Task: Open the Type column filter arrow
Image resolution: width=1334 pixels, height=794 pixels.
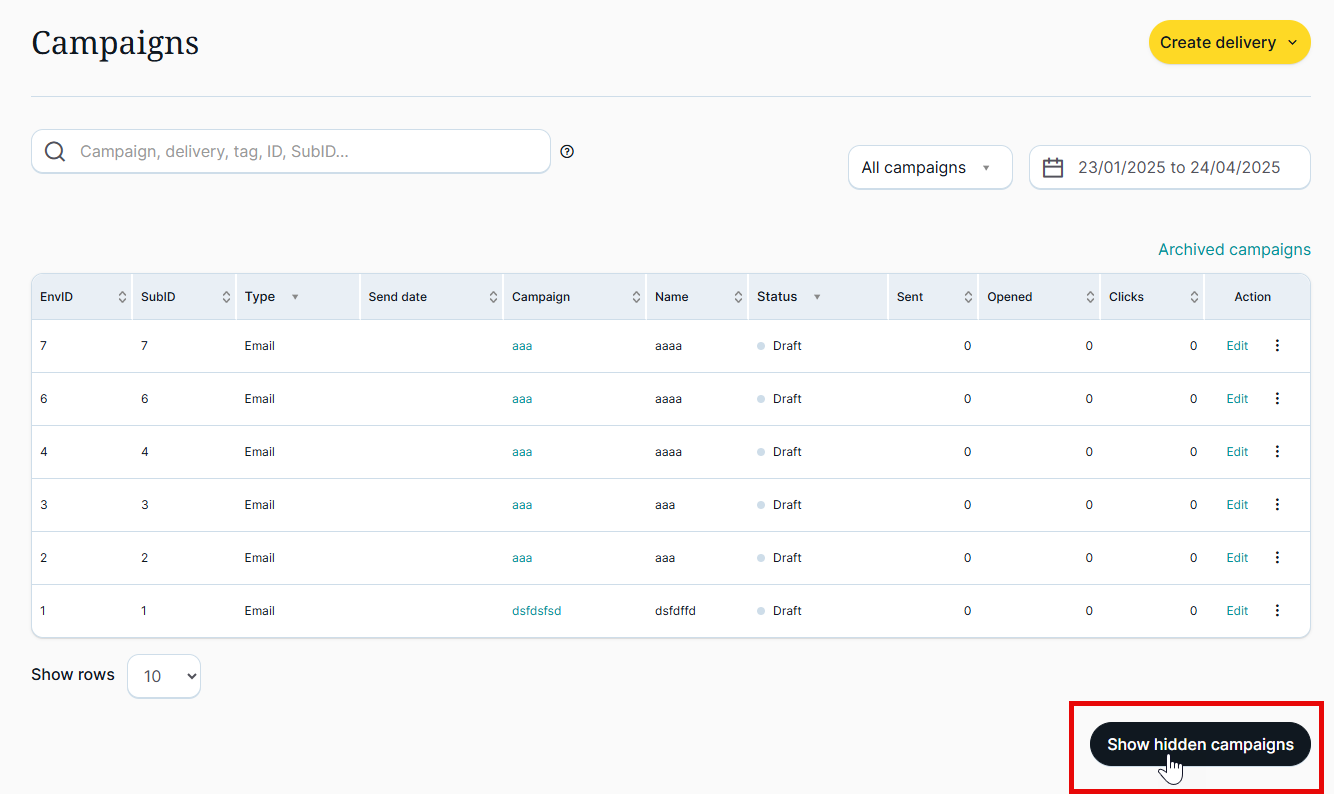Action: pyautogui.click(x=294, y=297)
